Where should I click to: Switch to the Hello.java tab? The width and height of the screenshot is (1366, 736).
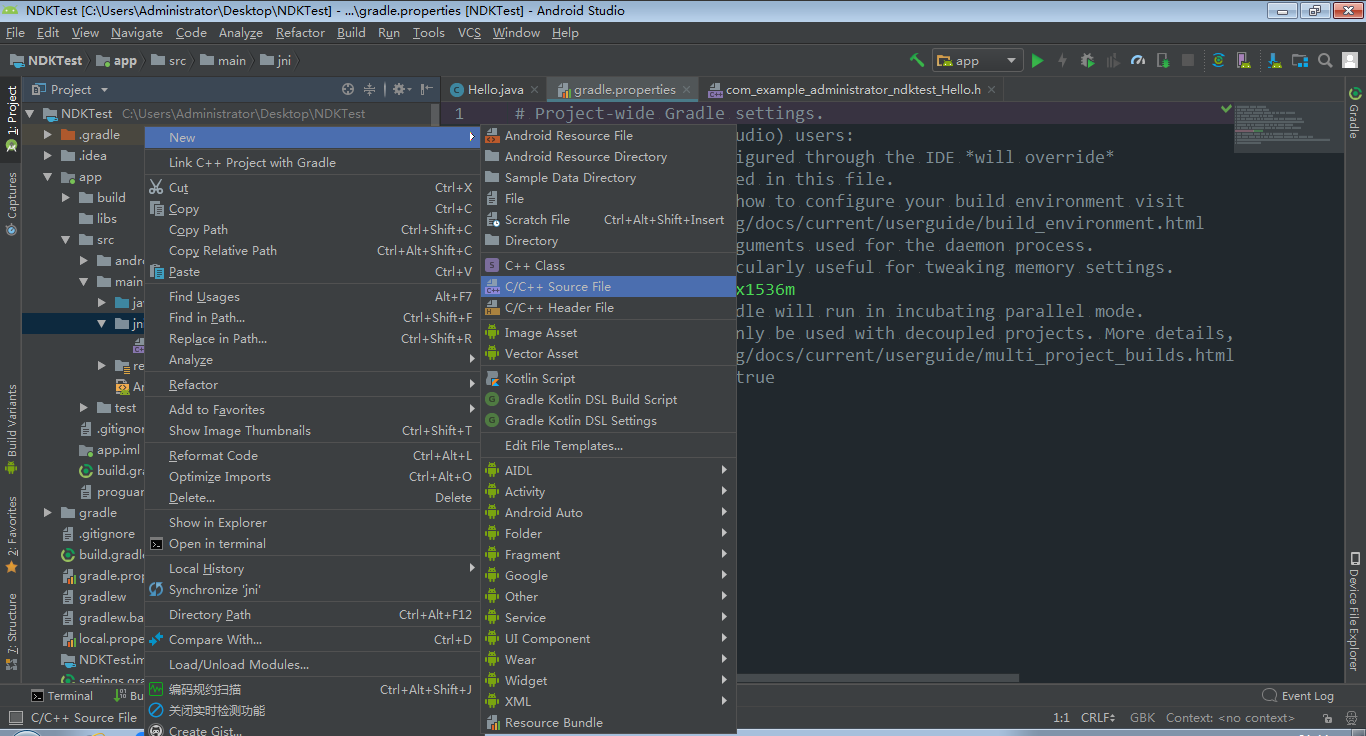click(495, 89)
